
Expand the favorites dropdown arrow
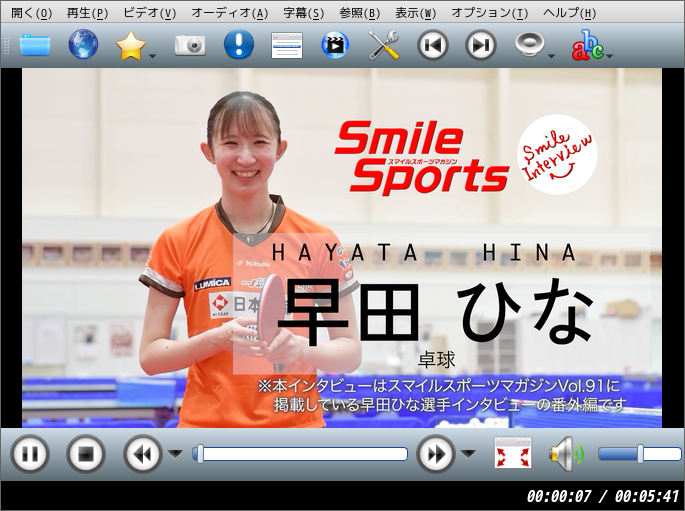coord(152,56)
